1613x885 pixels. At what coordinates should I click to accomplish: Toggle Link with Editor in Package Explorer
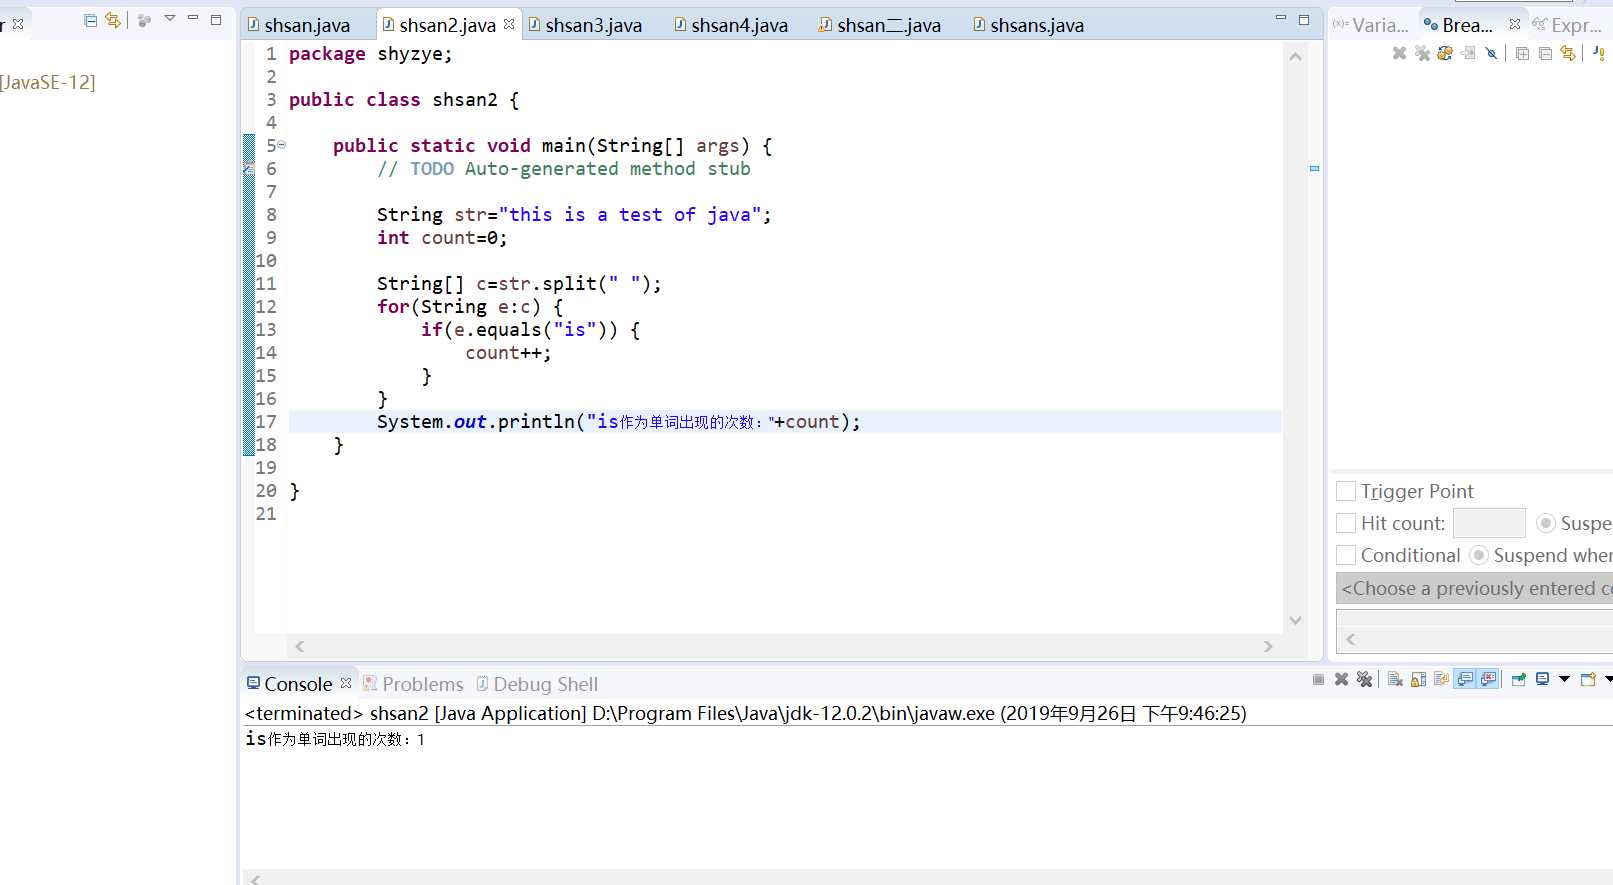click(113, 20)
